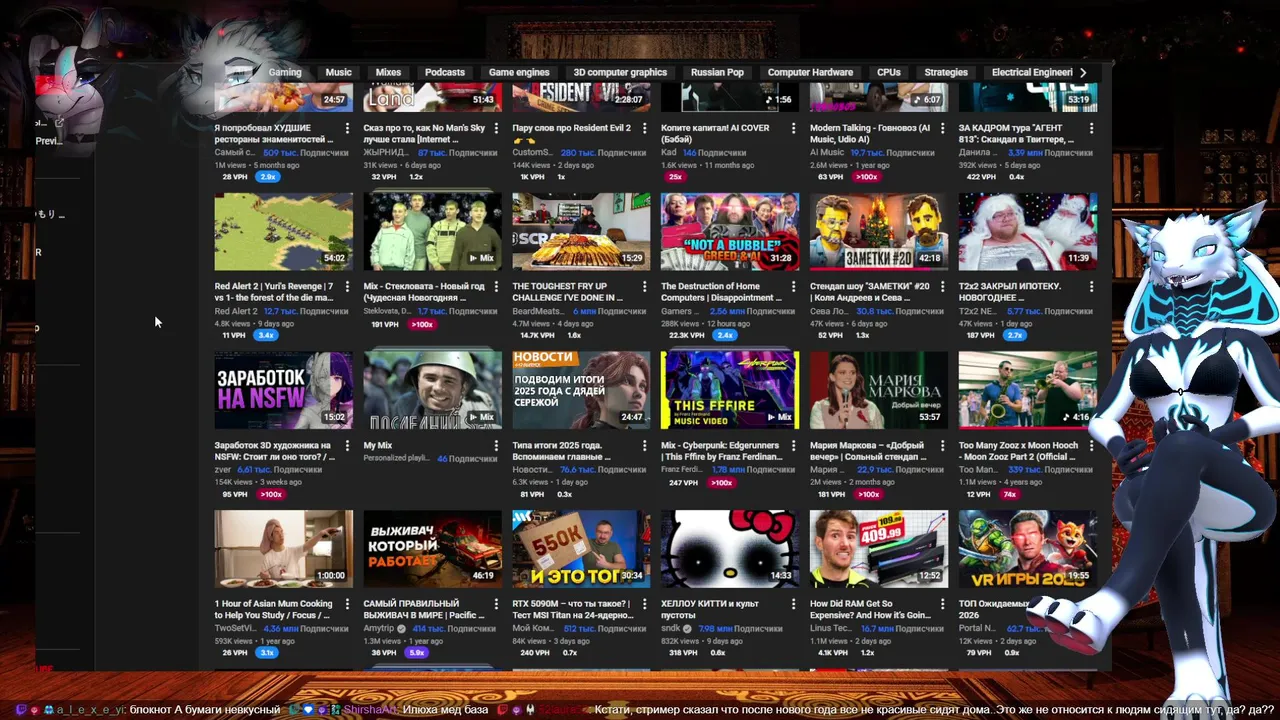Play the NOT A BUBBLE thumbnail video
Viewport: 1280px width, 720px height.
tap(730, 232)
